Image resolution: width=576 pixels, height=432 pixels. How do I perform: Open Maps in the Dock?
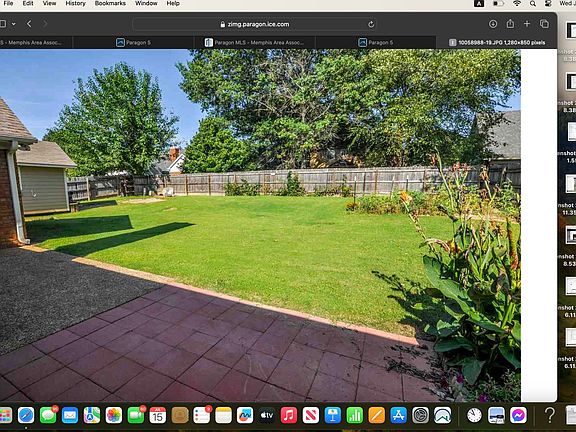[92, 415]
